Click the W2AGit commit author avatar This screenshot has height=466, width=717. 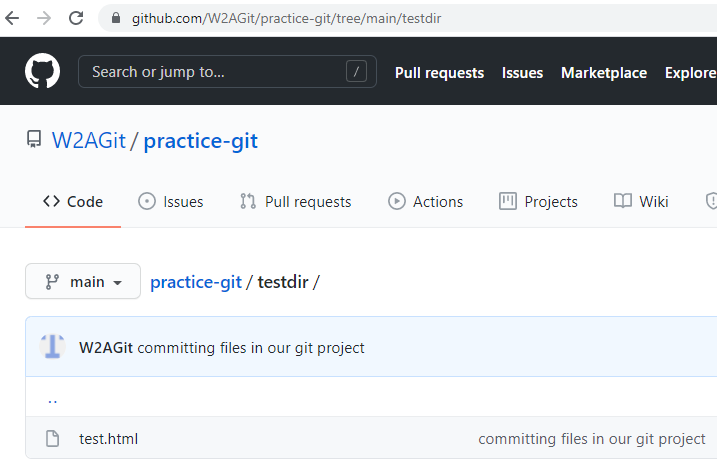(52, 347)
